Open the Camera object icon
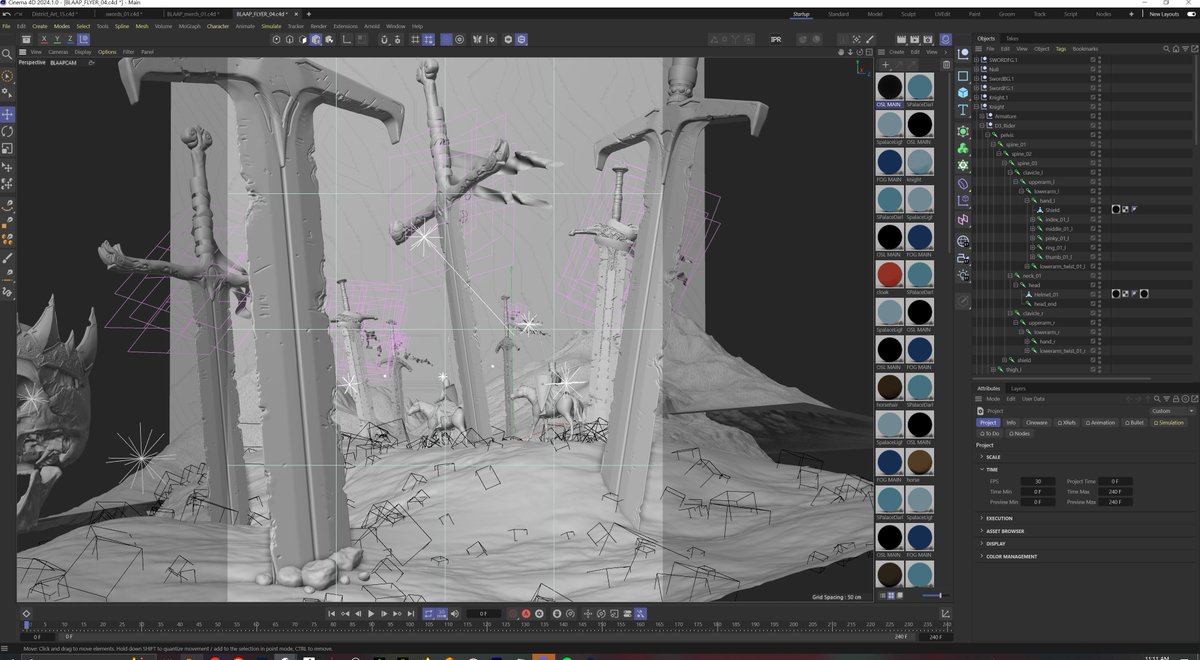1200x660 pixels. click(963, 258)
